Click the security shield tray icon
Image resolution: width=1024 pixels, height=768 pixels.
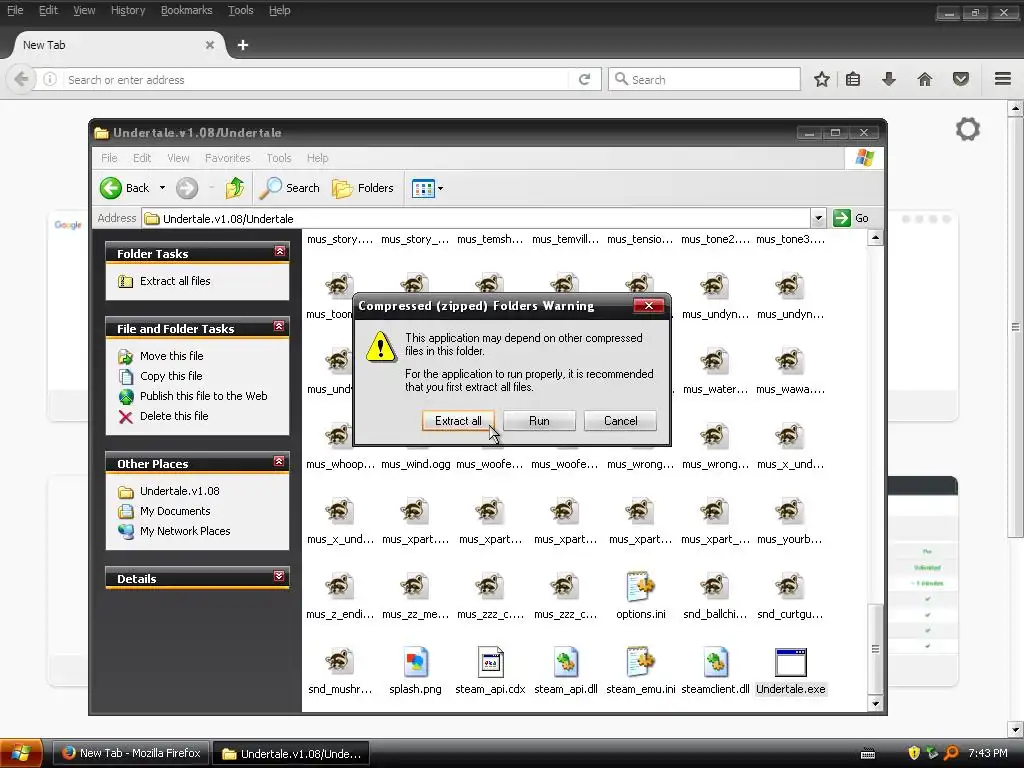tap(914, 753)
